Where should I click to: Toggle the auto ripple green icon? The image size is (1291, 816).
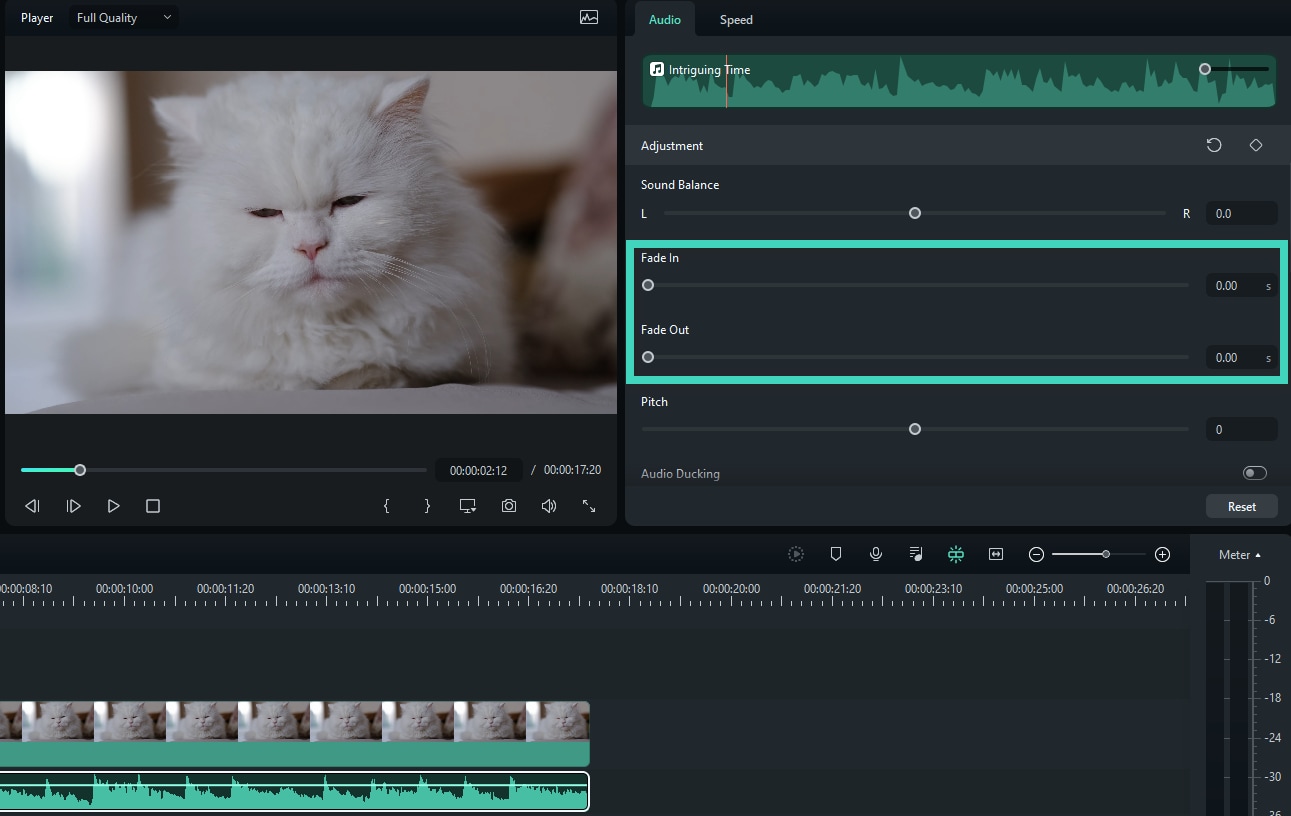point(956,554)
